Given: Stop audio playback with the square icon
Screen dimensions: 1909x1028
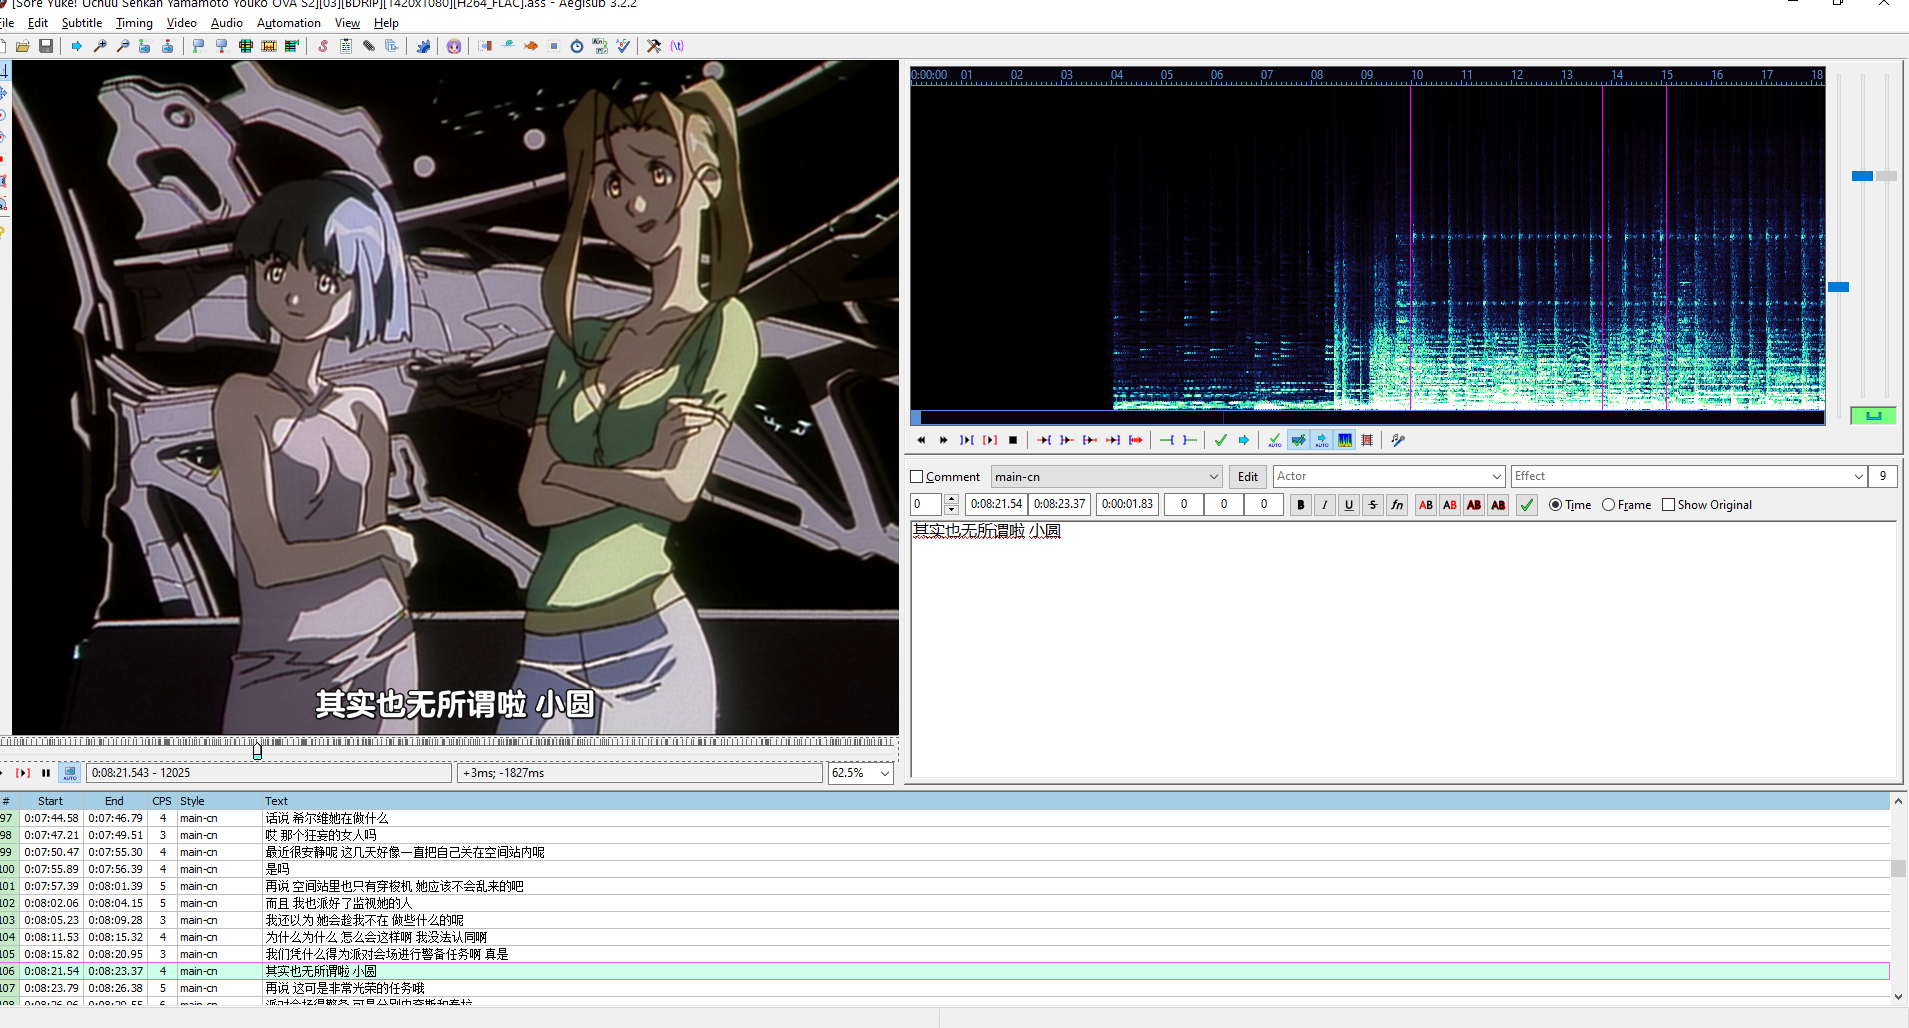Looking at the screenshot, I should pos(1013,440).
